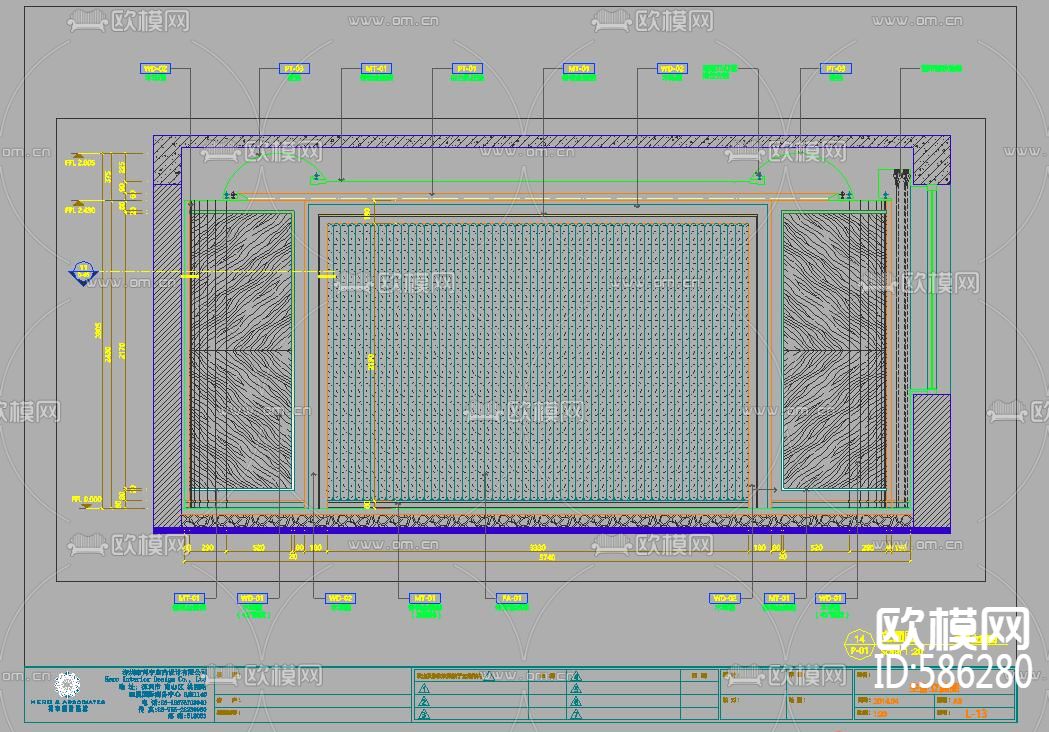Select the 2014.04 date in title block
This screenshot has height=732, width=1049.
point(886,701)
